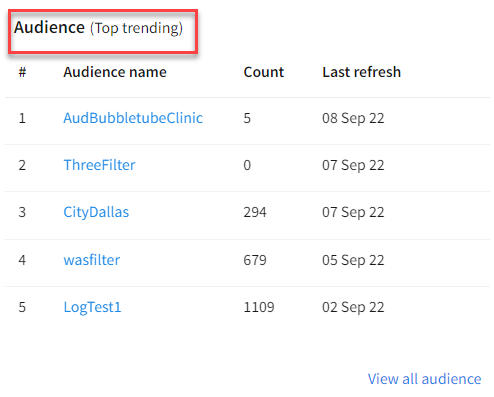Select the count value 679
This screenshot has width=494, height=397.
[x=255, y=260]
